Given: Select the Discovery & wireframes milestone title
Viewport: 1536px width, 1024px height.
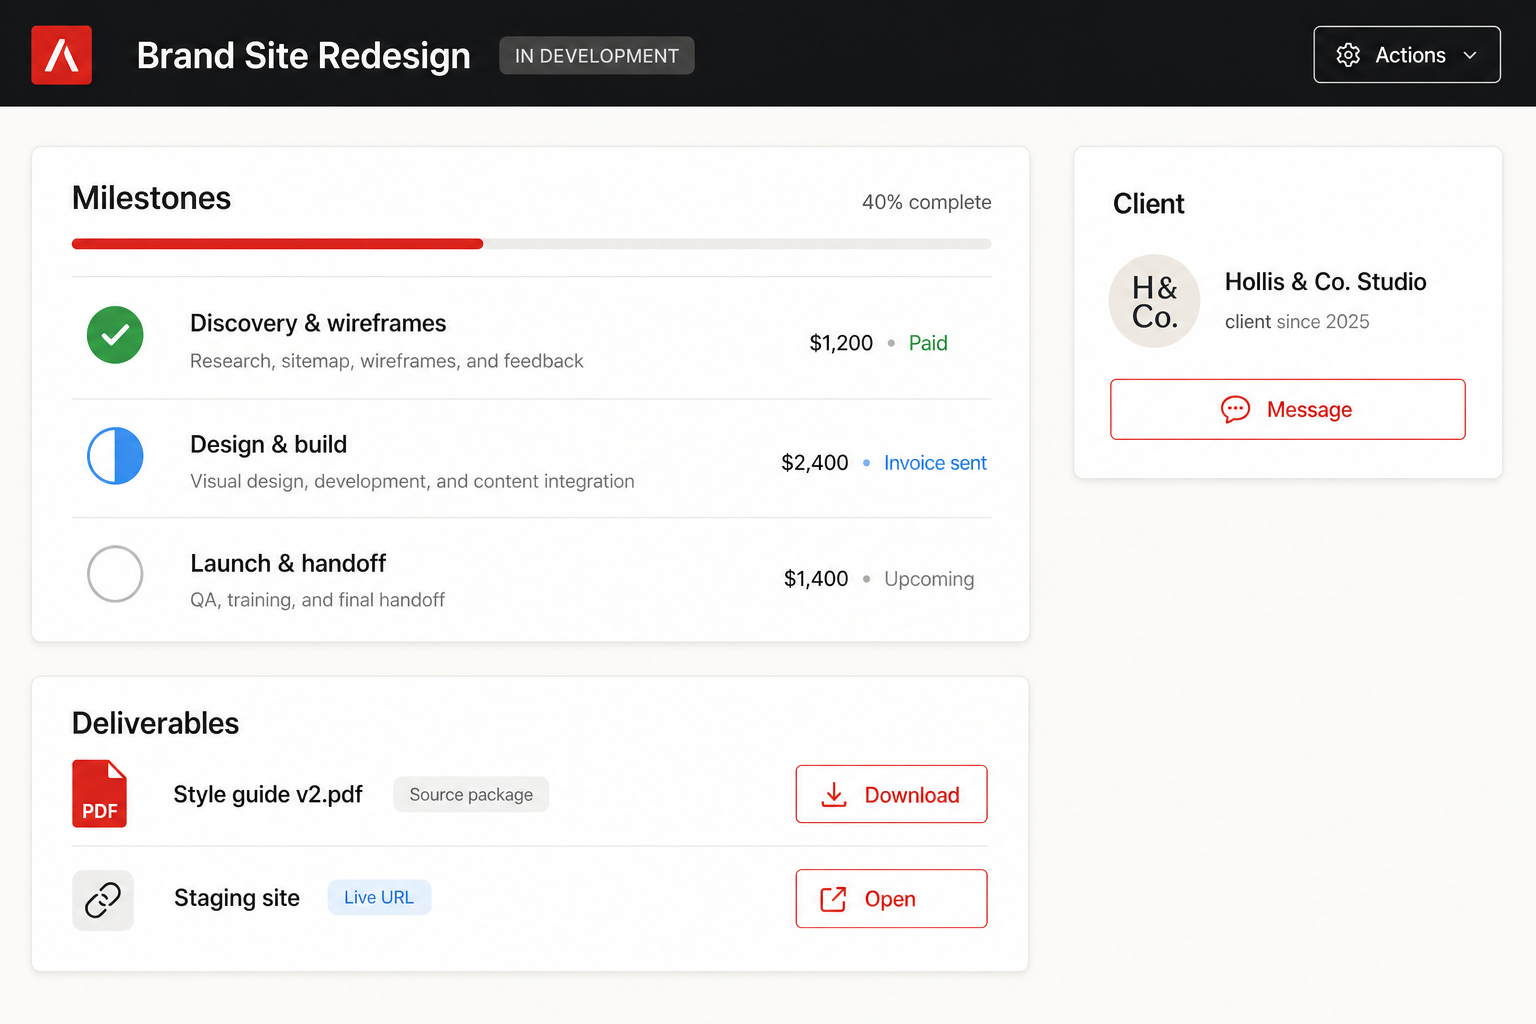Looking at the screenshot, I should (318, 323).
